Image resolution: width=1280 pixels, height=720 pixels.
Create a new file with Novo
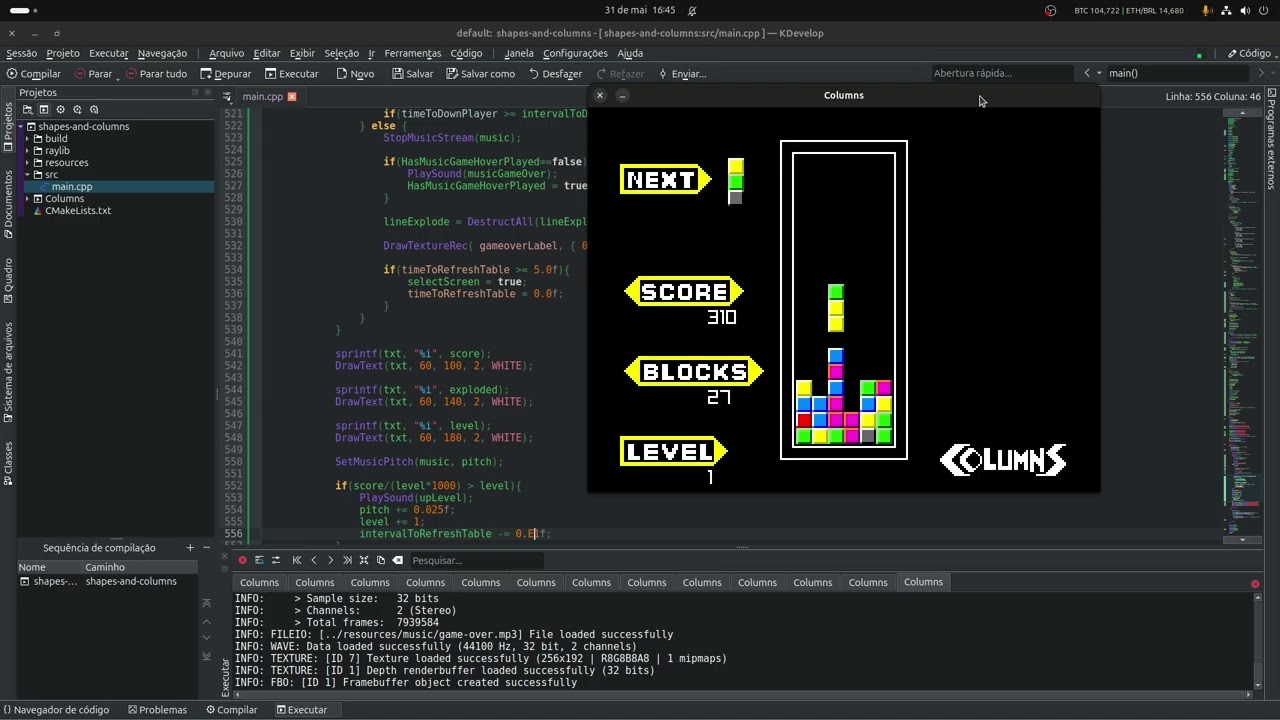coord(355,73)
